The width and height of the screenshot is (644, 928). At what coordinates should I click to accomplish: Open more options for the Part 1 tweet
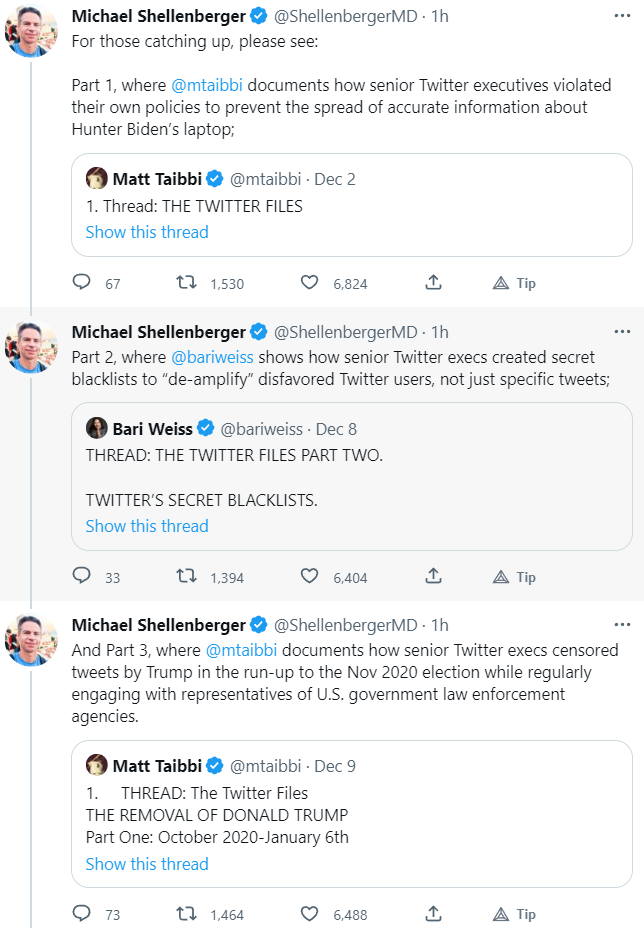pos(622,18)
